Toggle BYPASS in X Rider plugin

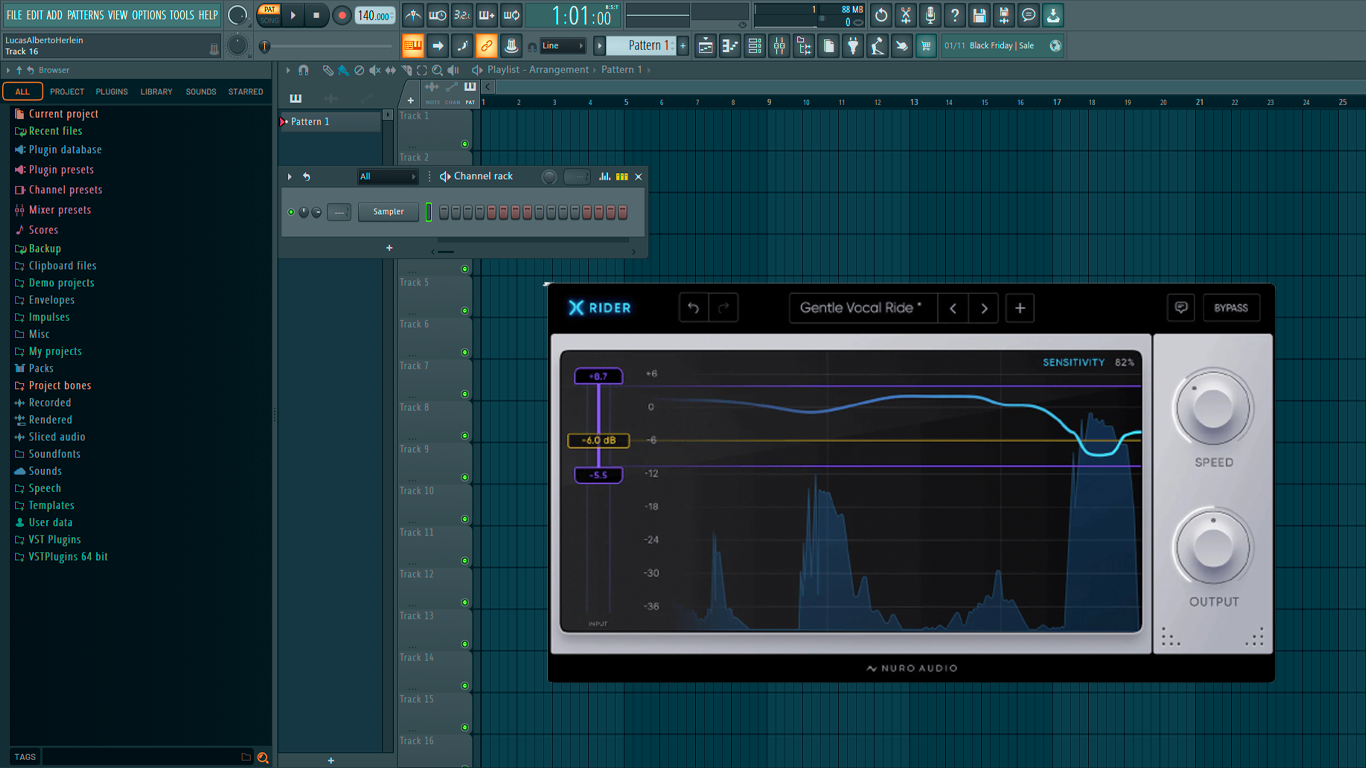pos(1231,308)
